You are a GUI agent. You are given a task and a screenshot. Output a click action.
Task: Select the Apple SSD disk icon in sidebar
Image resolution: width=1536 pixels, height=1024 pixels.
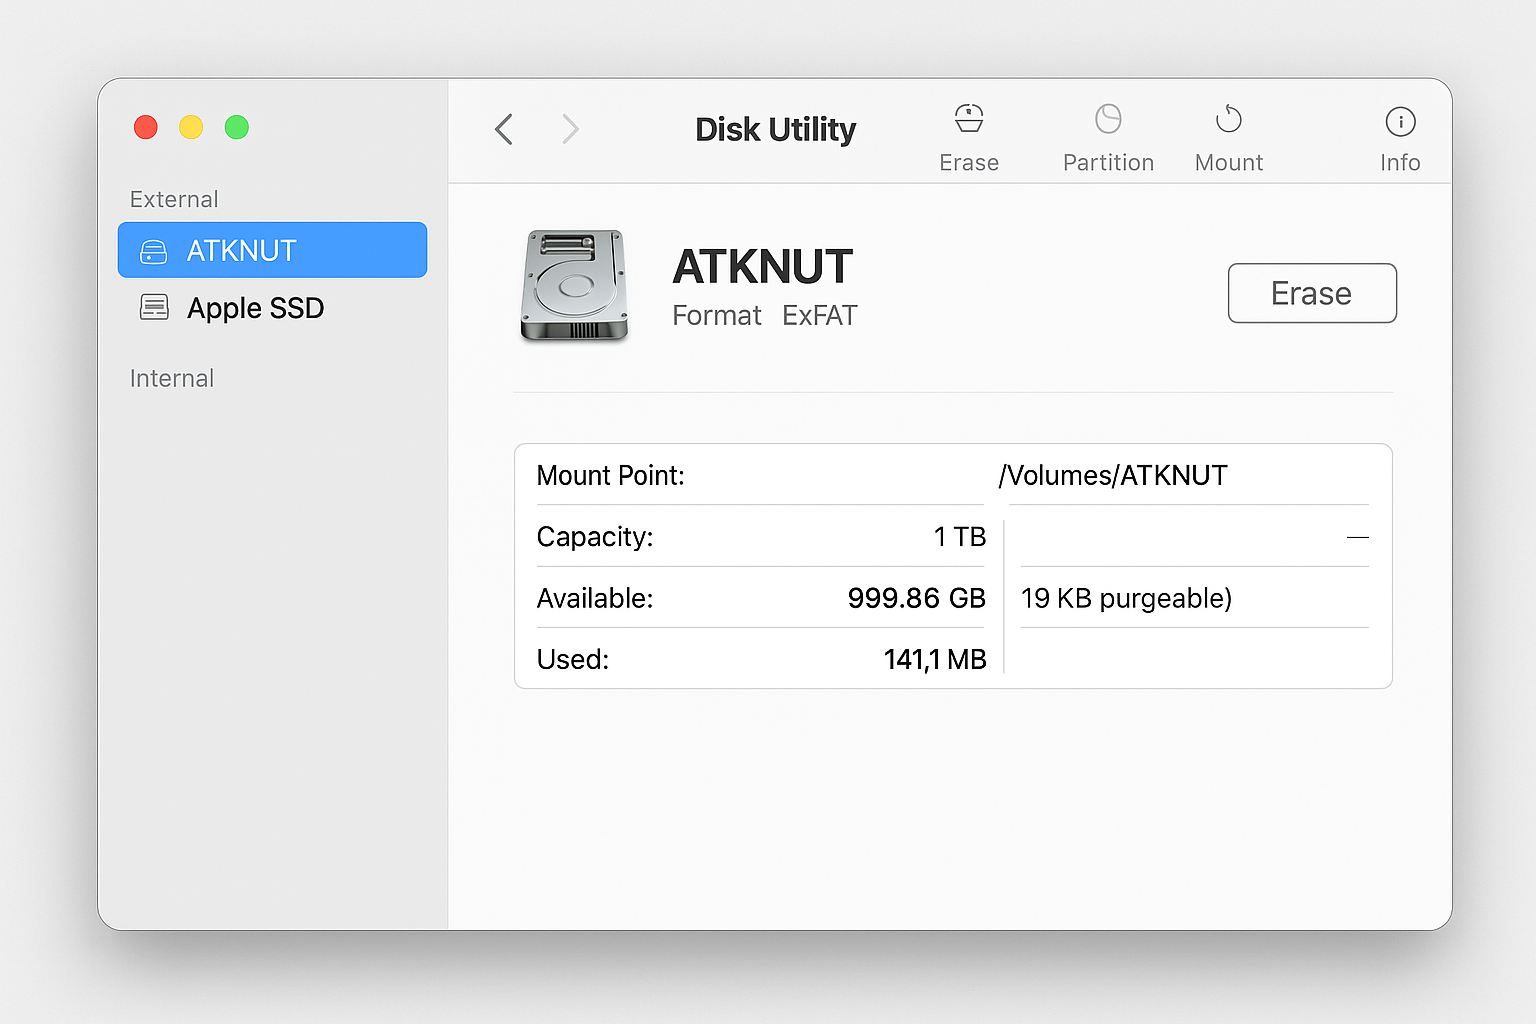[x=154, y=307]
